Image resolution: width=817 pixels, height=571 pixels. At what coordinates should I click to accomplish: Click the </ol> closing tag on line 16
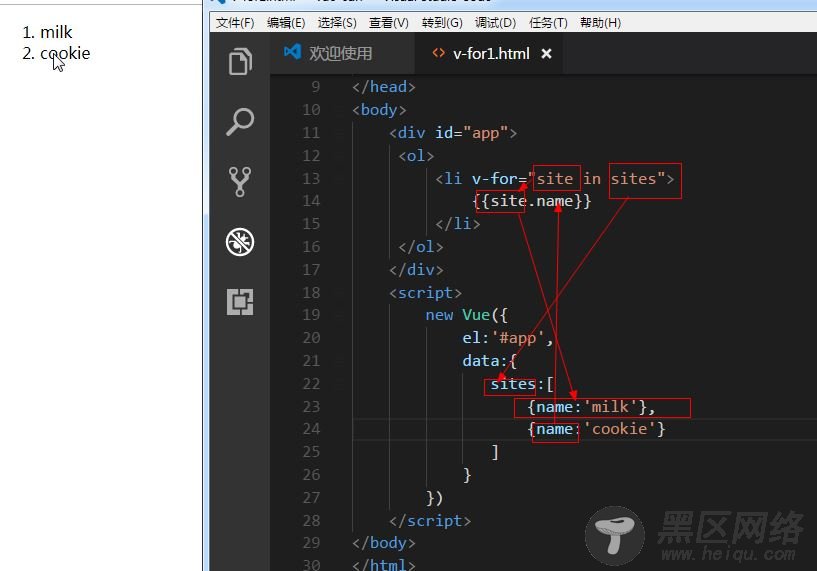tap(420, 247)
